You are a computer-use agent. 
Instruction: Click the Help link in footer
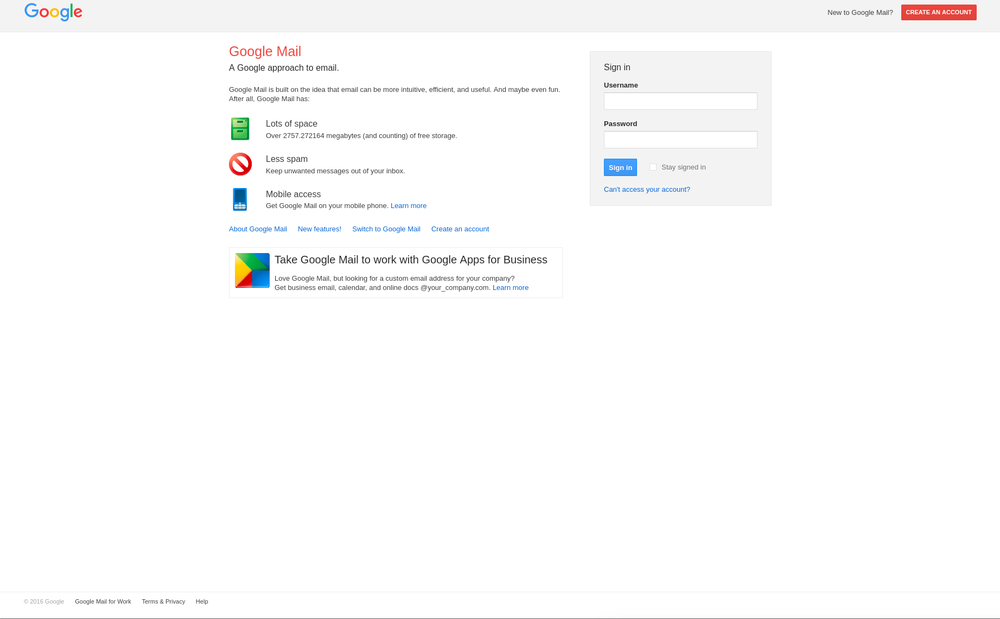202,602
